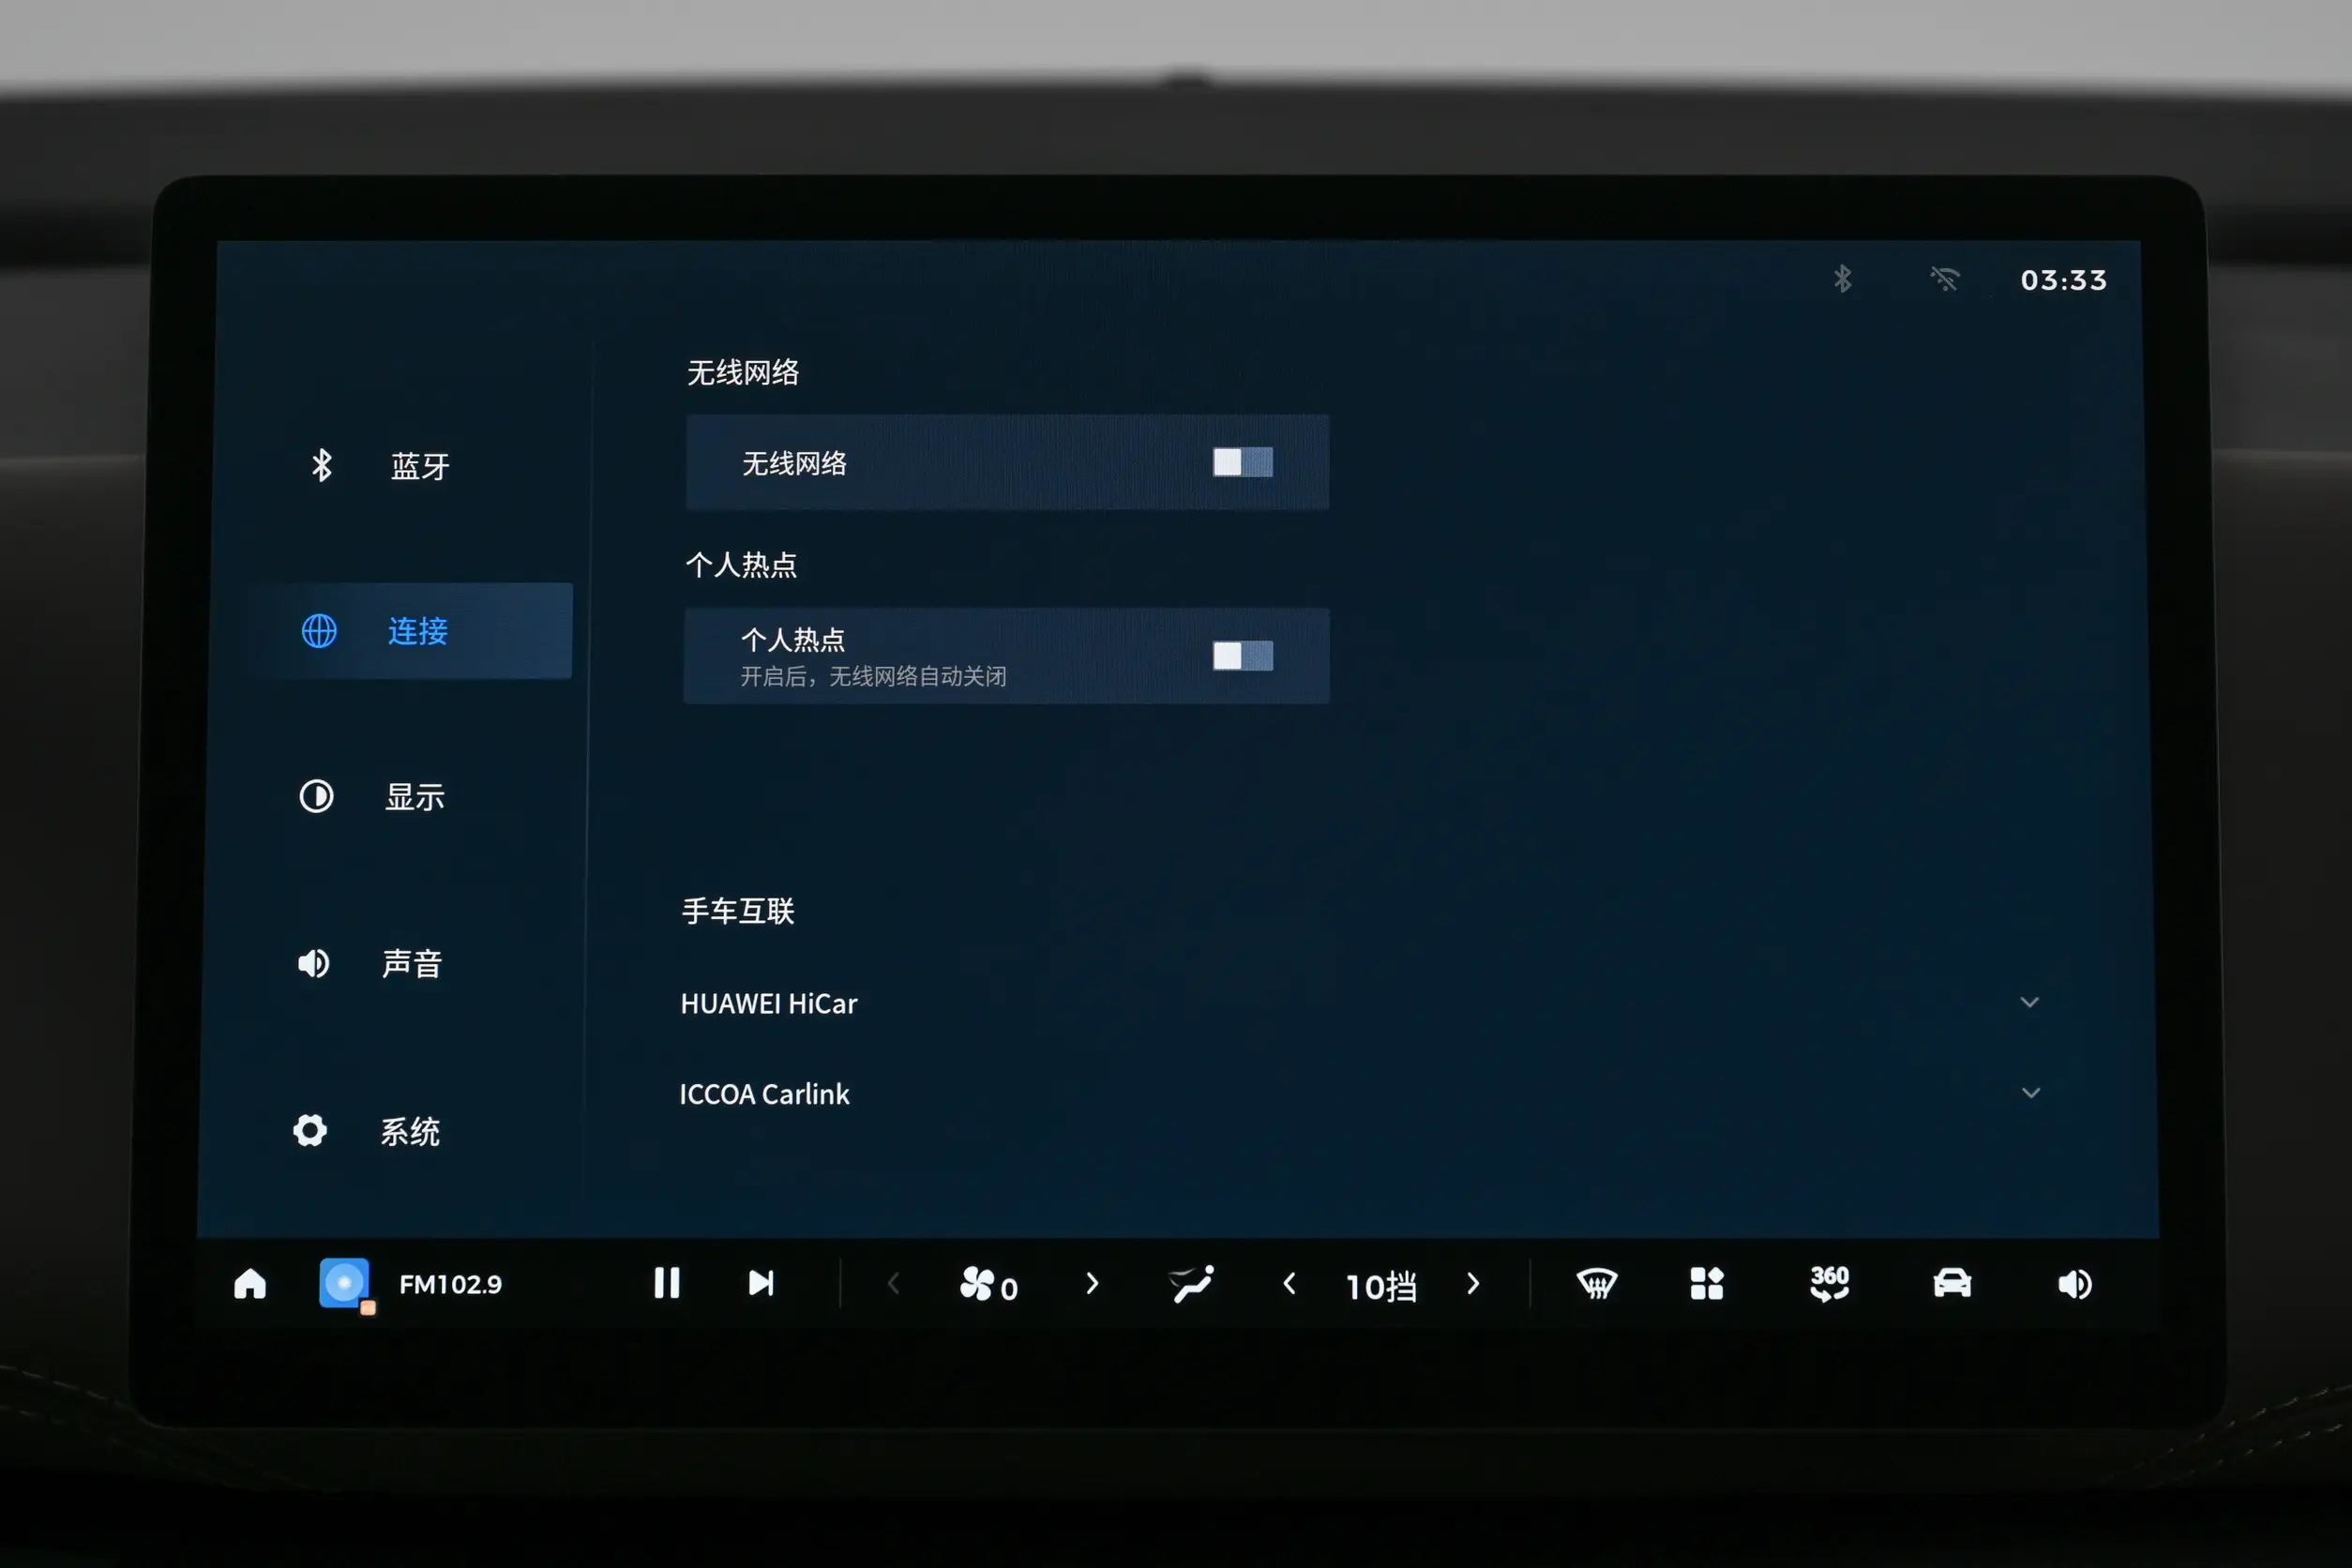Open the vehicle settings car icon
The height and width of the screenshot is (1568, 2352).
tap(1951, 1284)
